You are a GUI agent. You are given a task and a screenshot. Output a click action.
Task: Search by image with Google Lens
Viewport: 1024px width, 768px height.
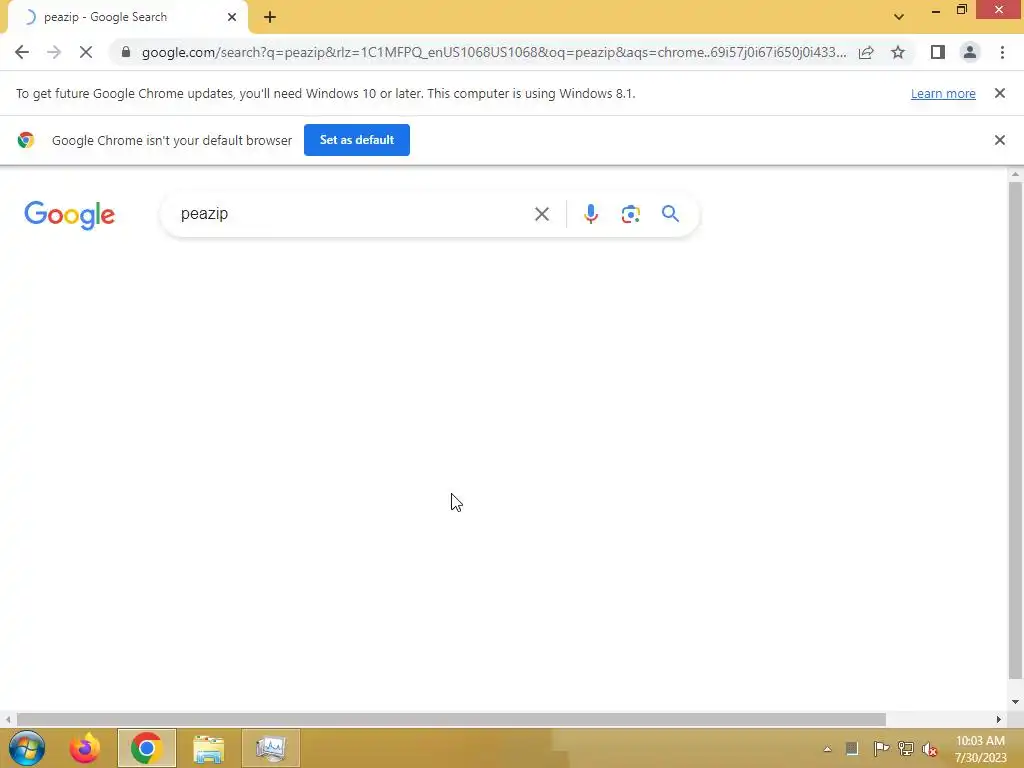coord(630,214)
